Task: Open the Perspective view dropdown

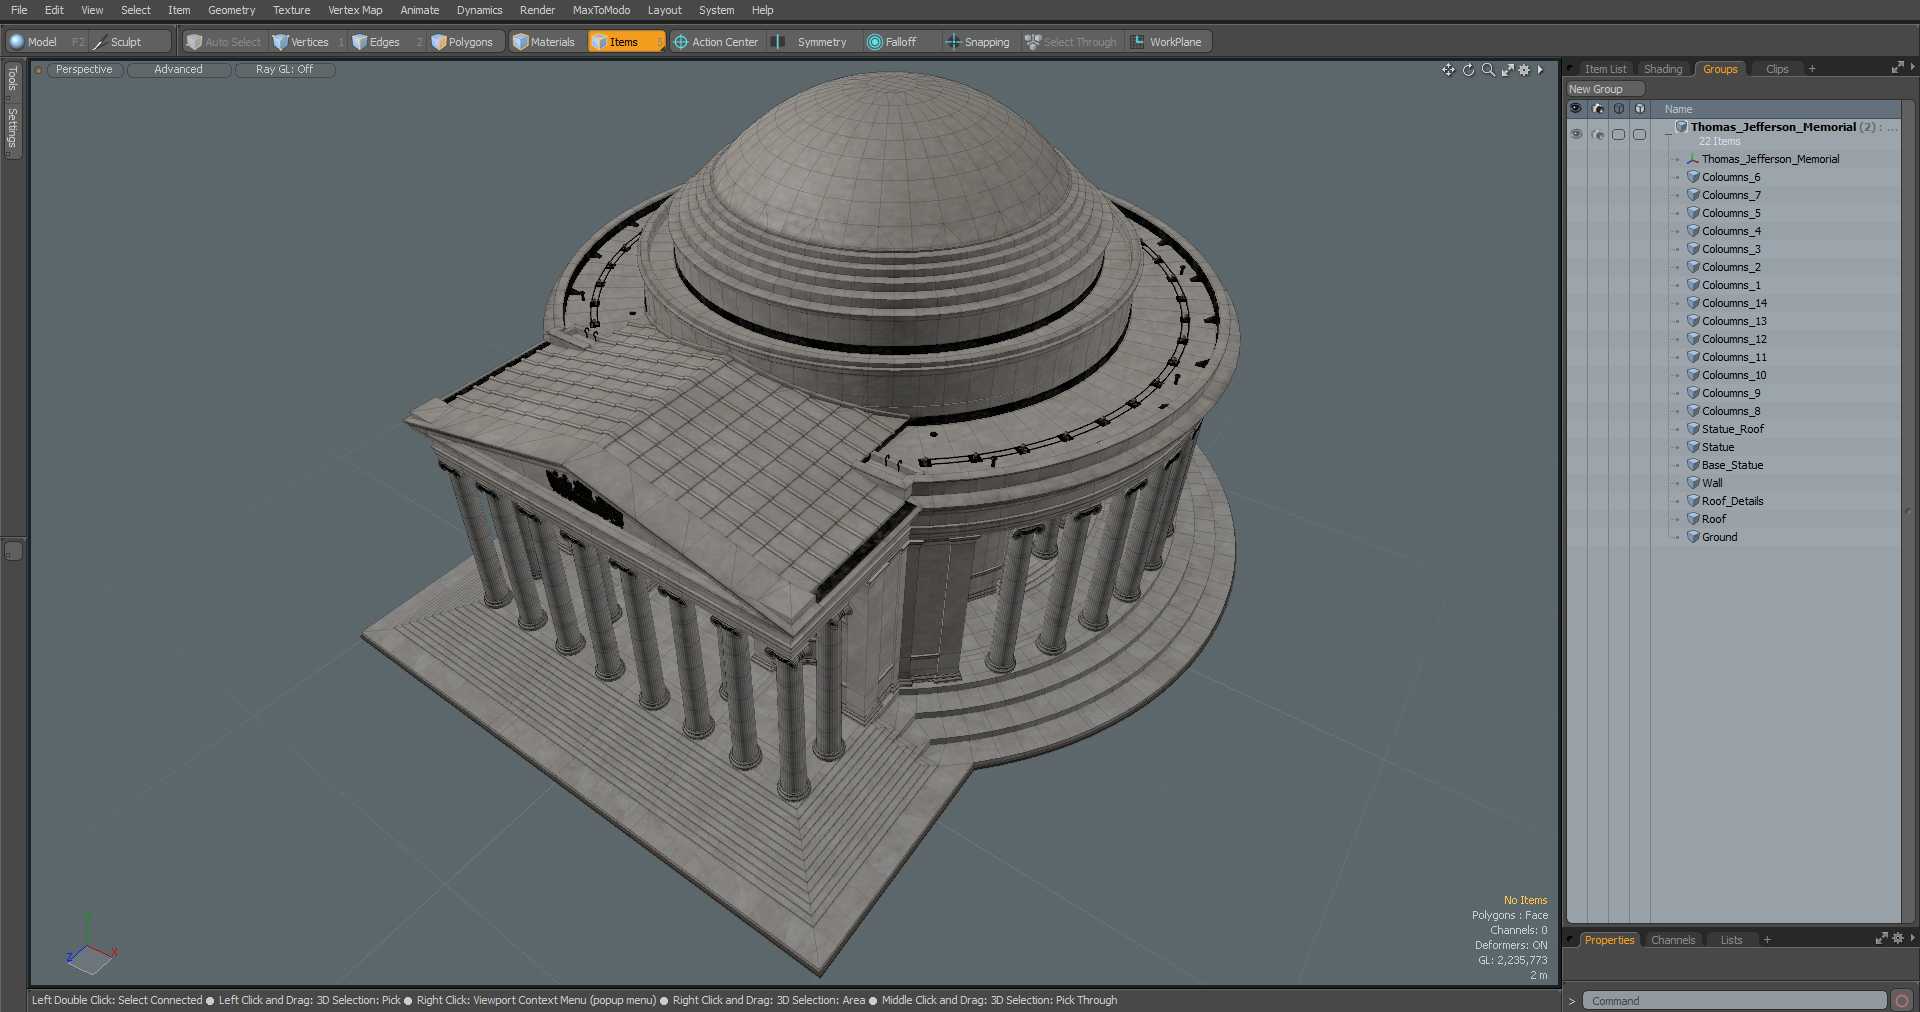Action: coord(84,70)
